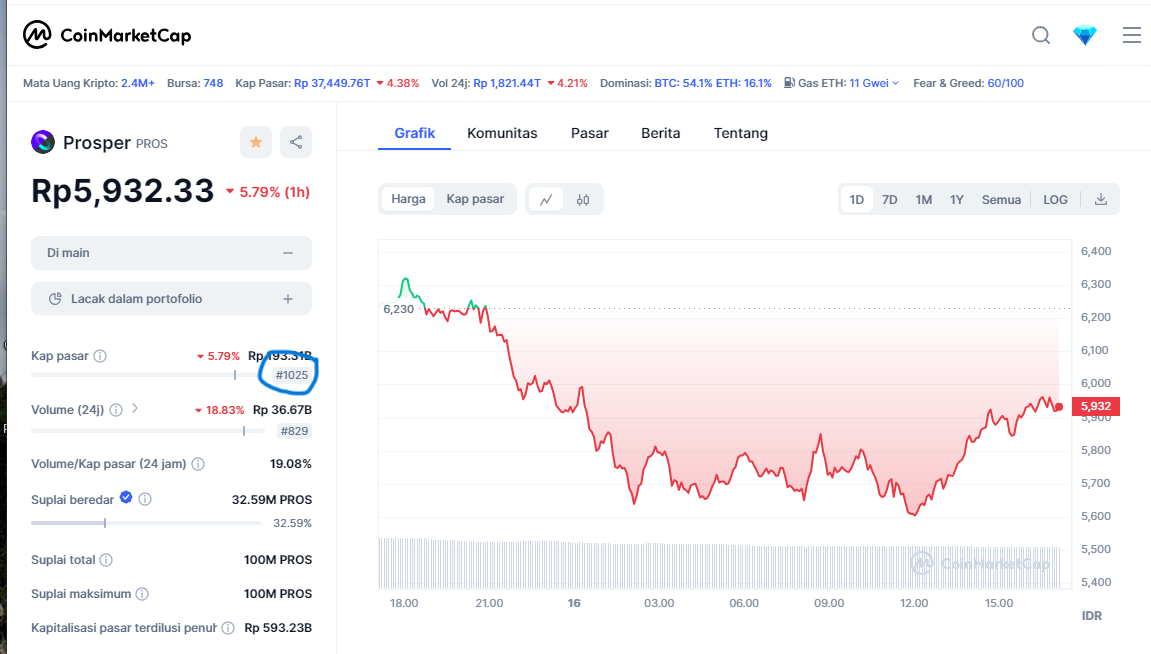Open the search magnifier icon

[x=1041, y=35]
